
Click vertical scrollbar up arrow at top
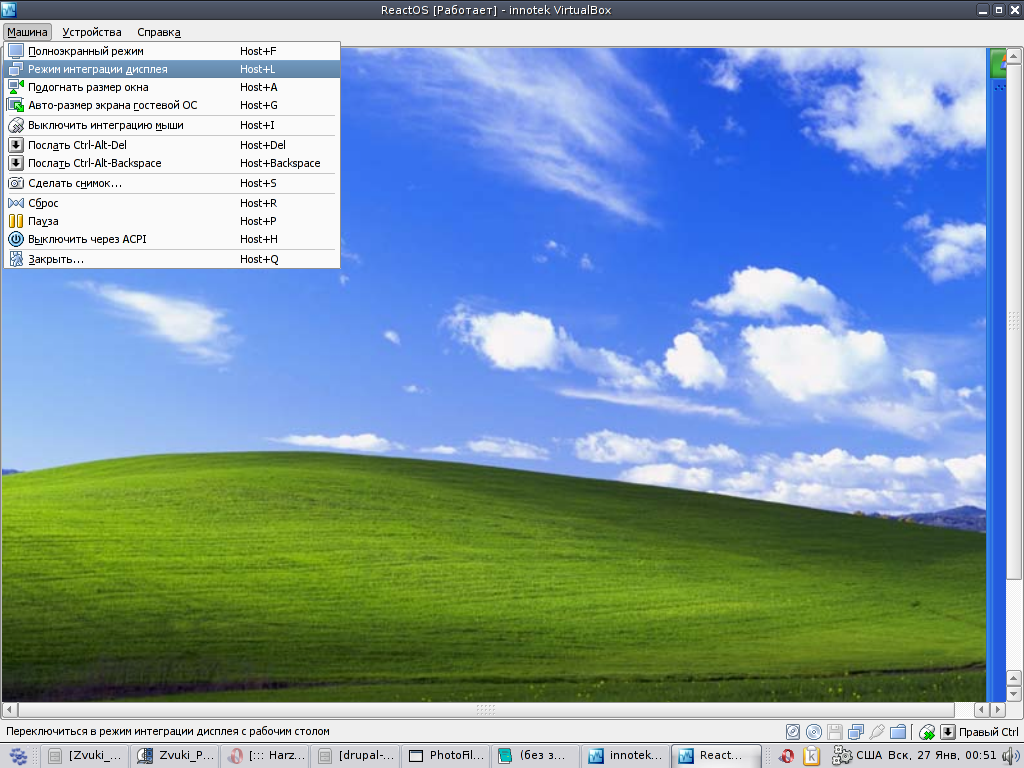tap(1014, 57)
